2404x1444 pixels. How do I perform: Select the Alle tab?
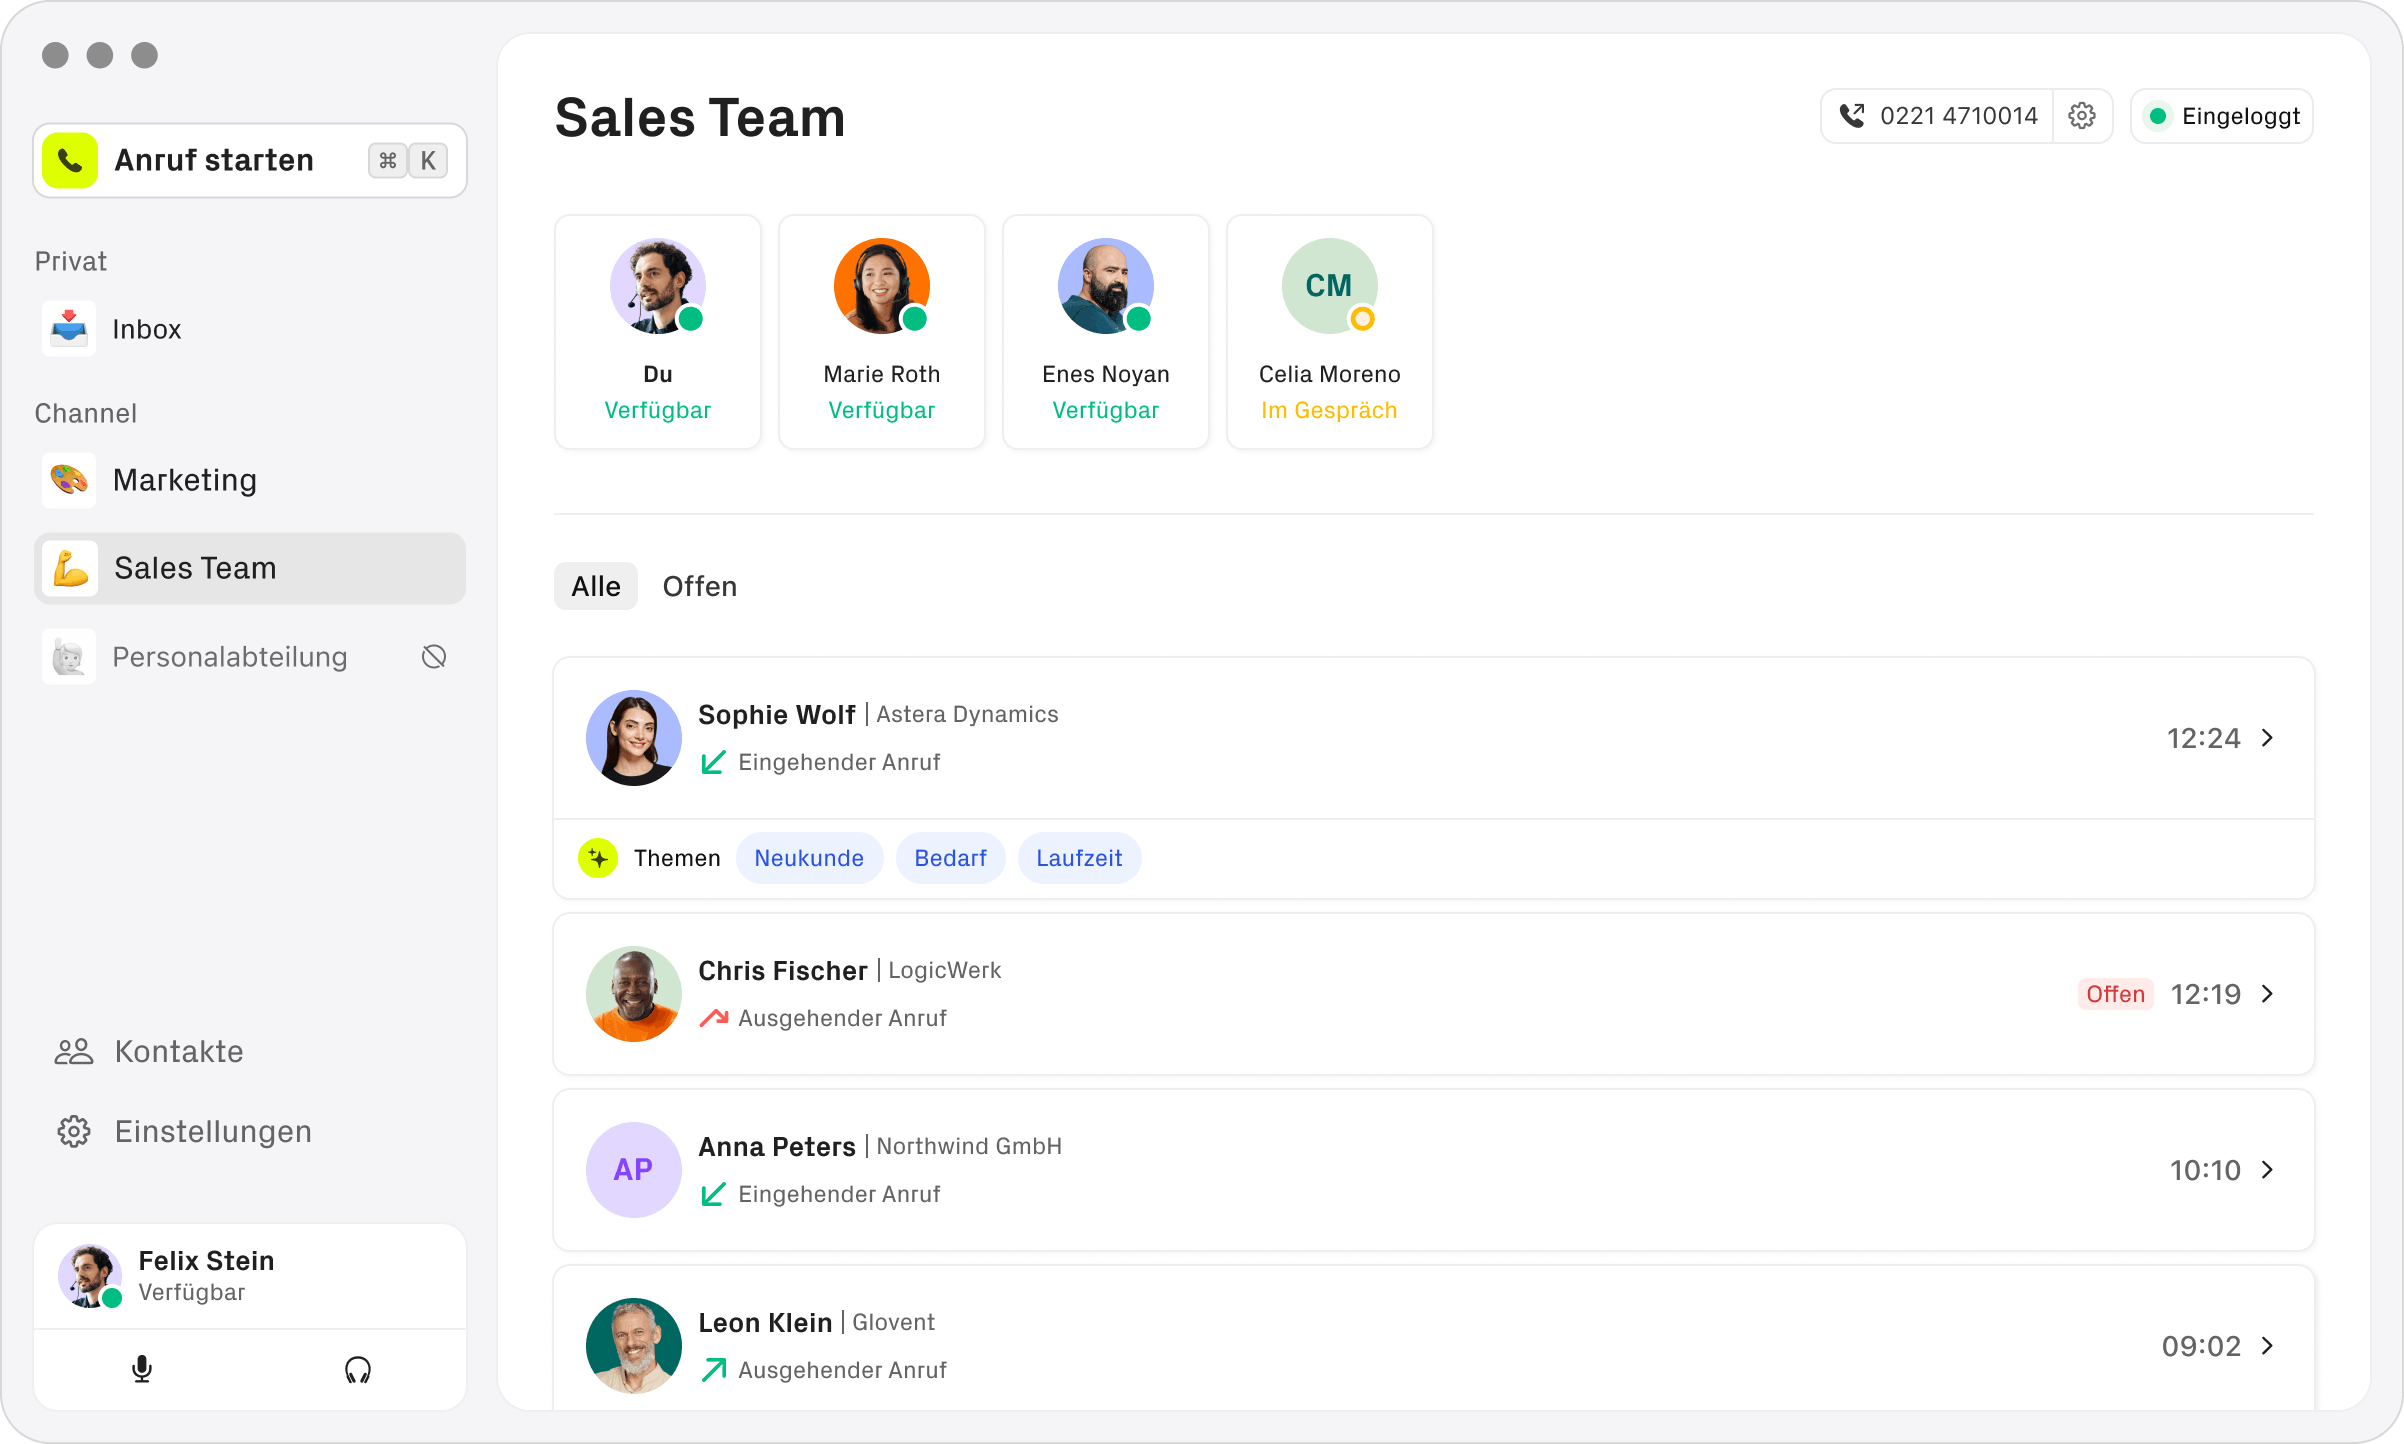coord(596,586)
